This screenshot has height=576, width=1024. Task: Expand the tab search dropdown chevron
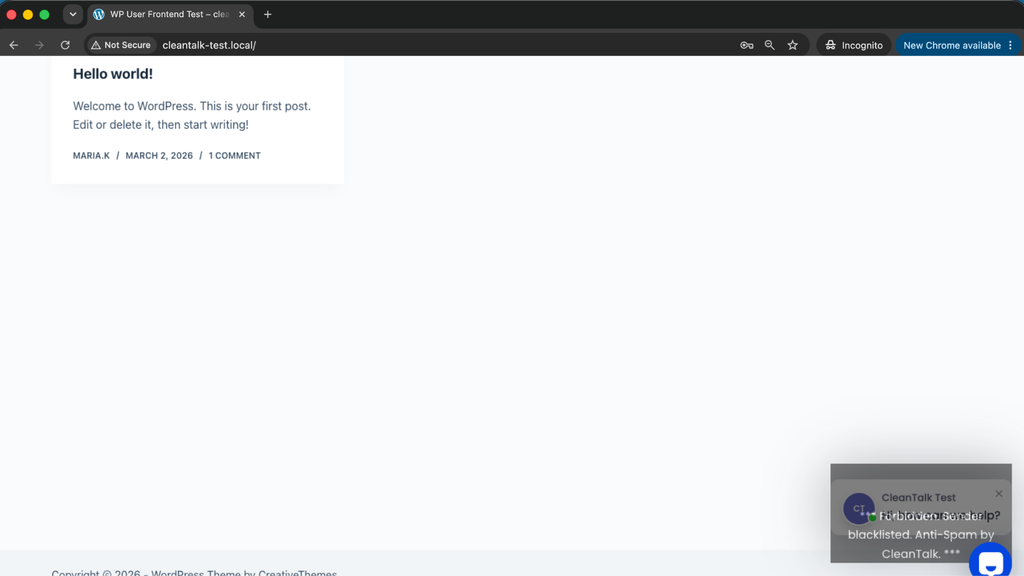[72, 14]
